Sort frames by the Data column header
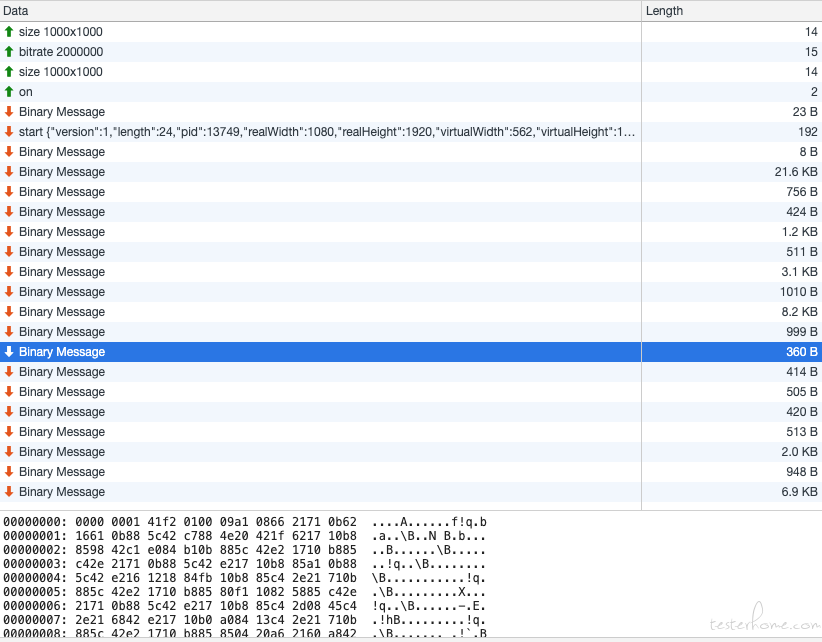The image size is (822, 642). click(x=320, y=10)
